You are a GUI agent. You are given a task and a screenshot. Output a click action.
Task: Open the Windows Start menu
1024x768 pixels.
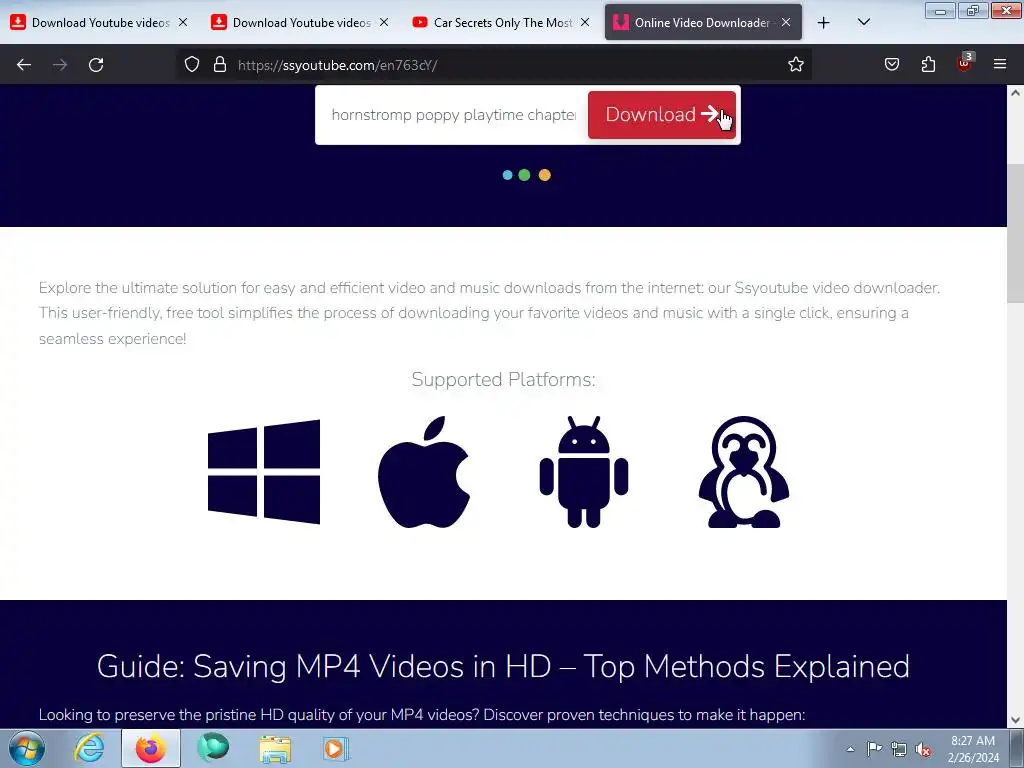click(27, 748)
